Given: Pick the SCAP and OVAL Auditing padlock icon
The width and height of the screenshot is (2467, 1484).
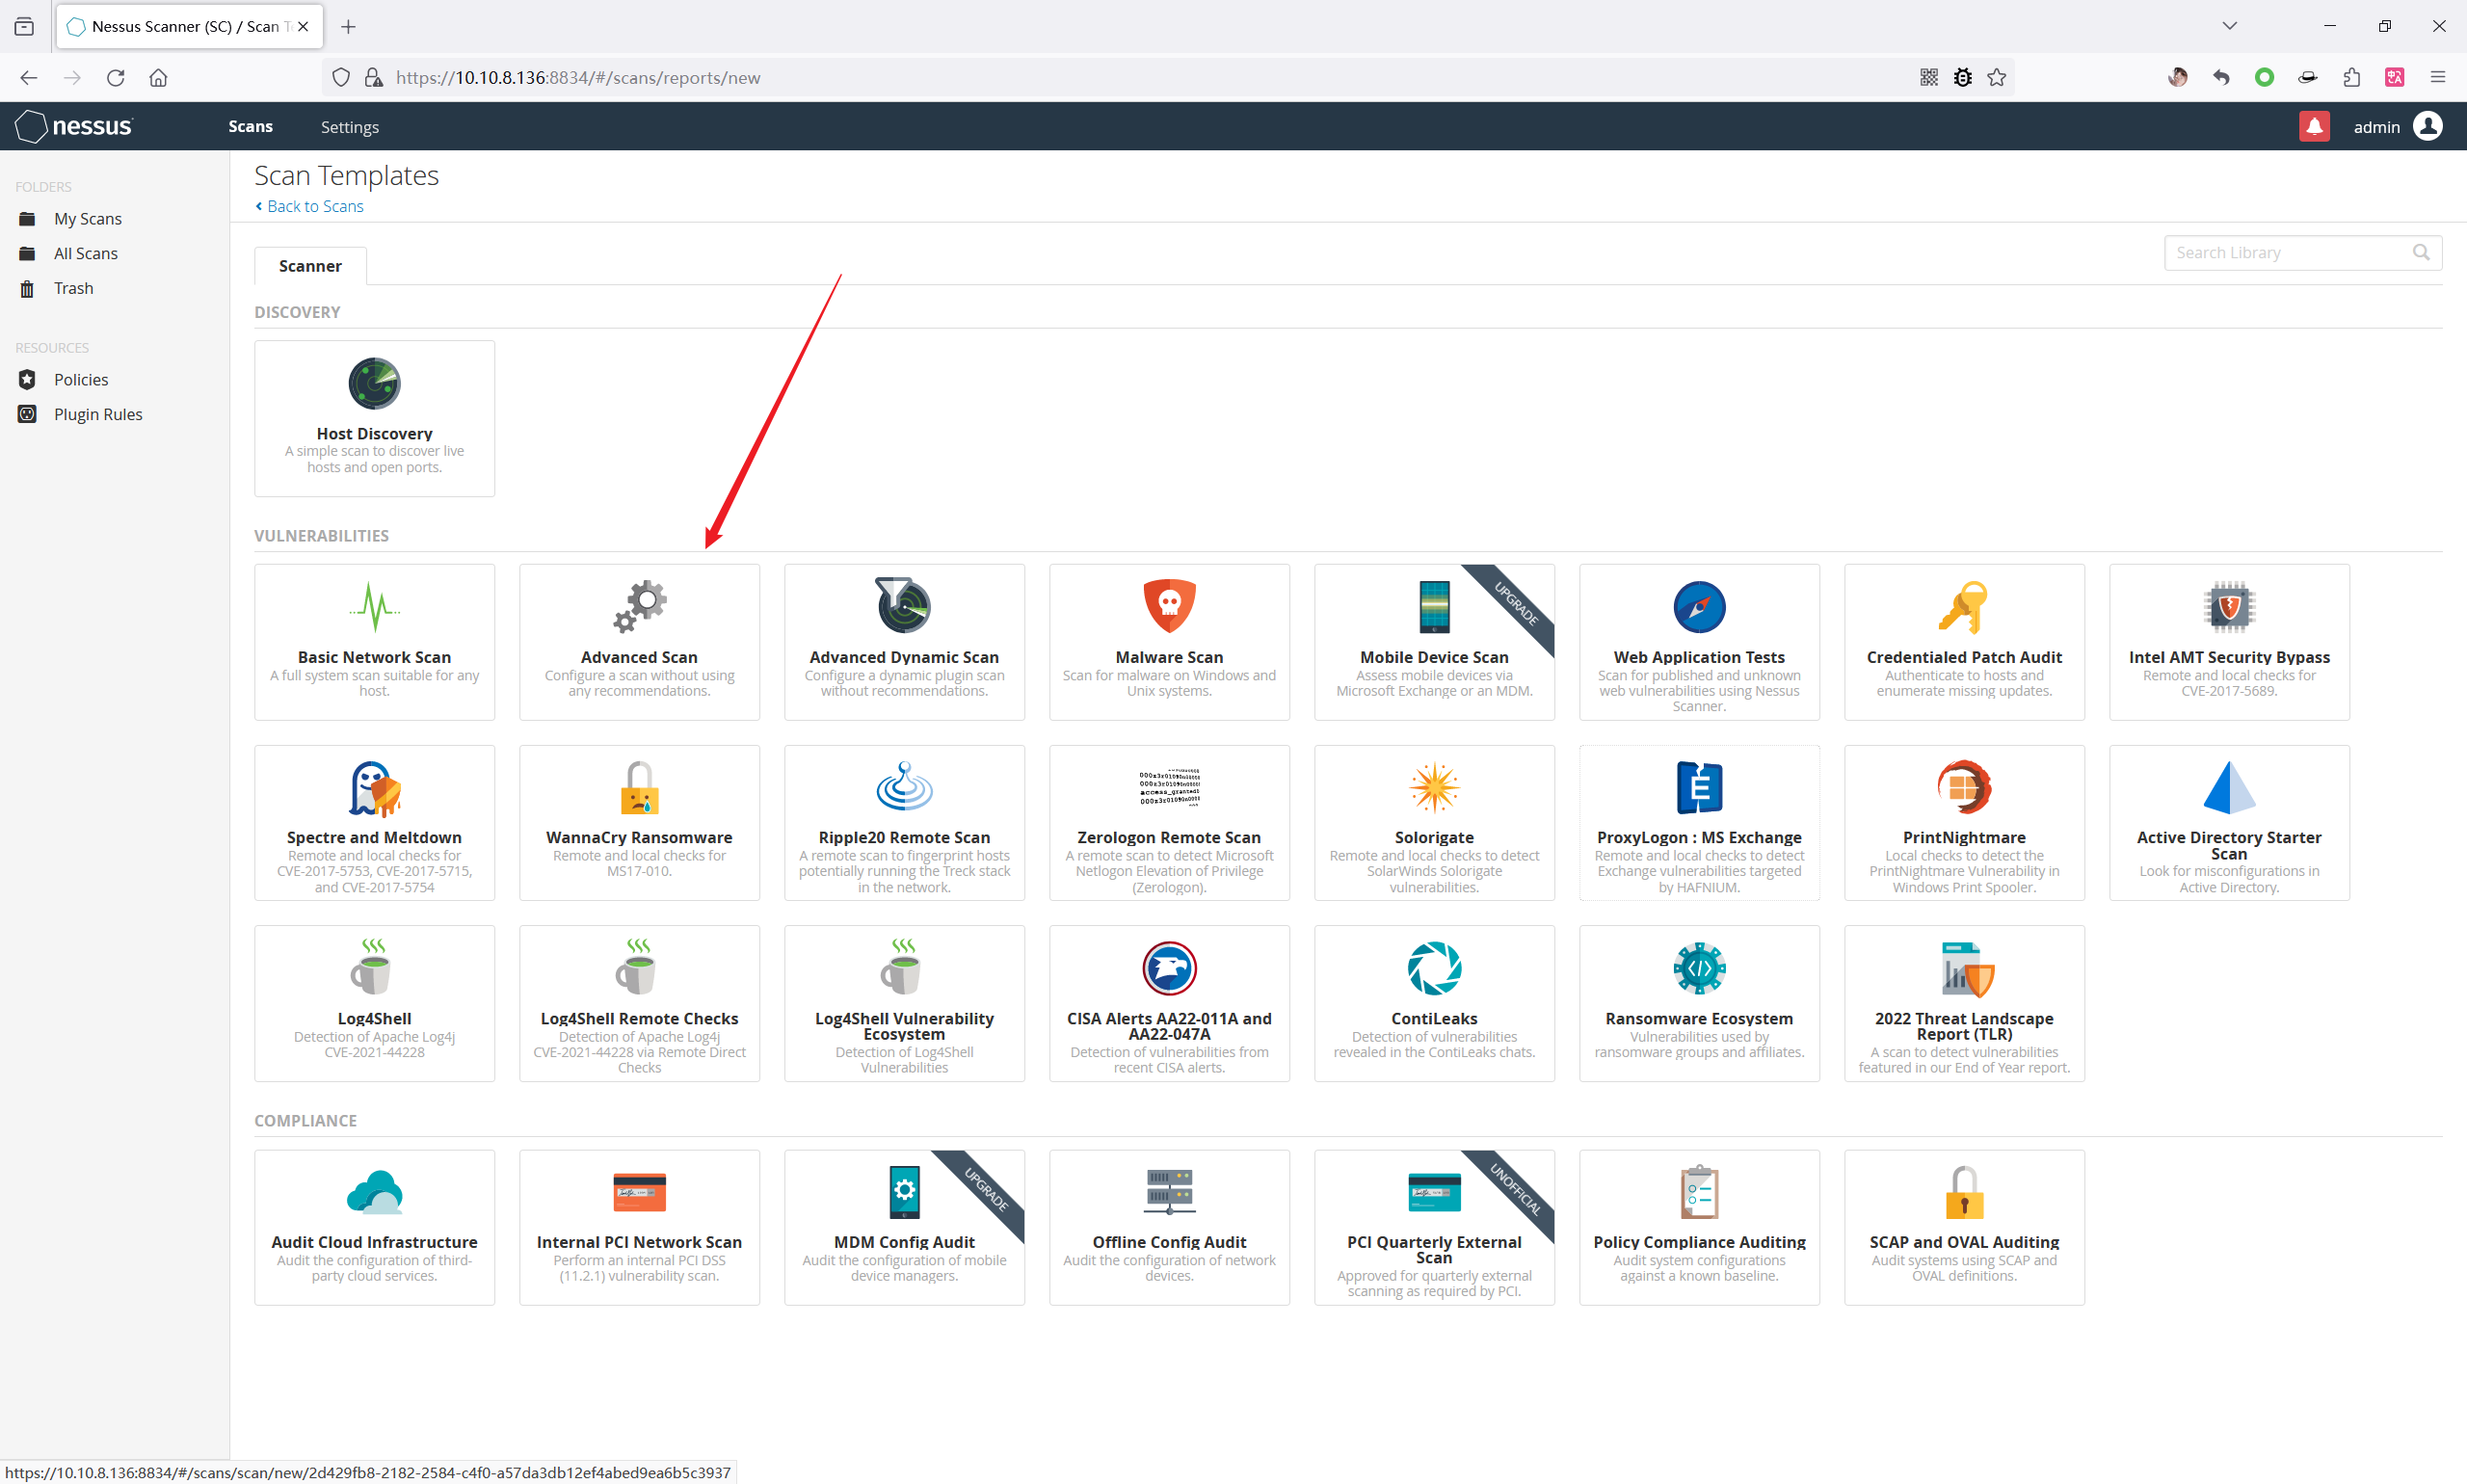Looking at the screenshot, I should pyautogui.click(x=1964, y=1192).
